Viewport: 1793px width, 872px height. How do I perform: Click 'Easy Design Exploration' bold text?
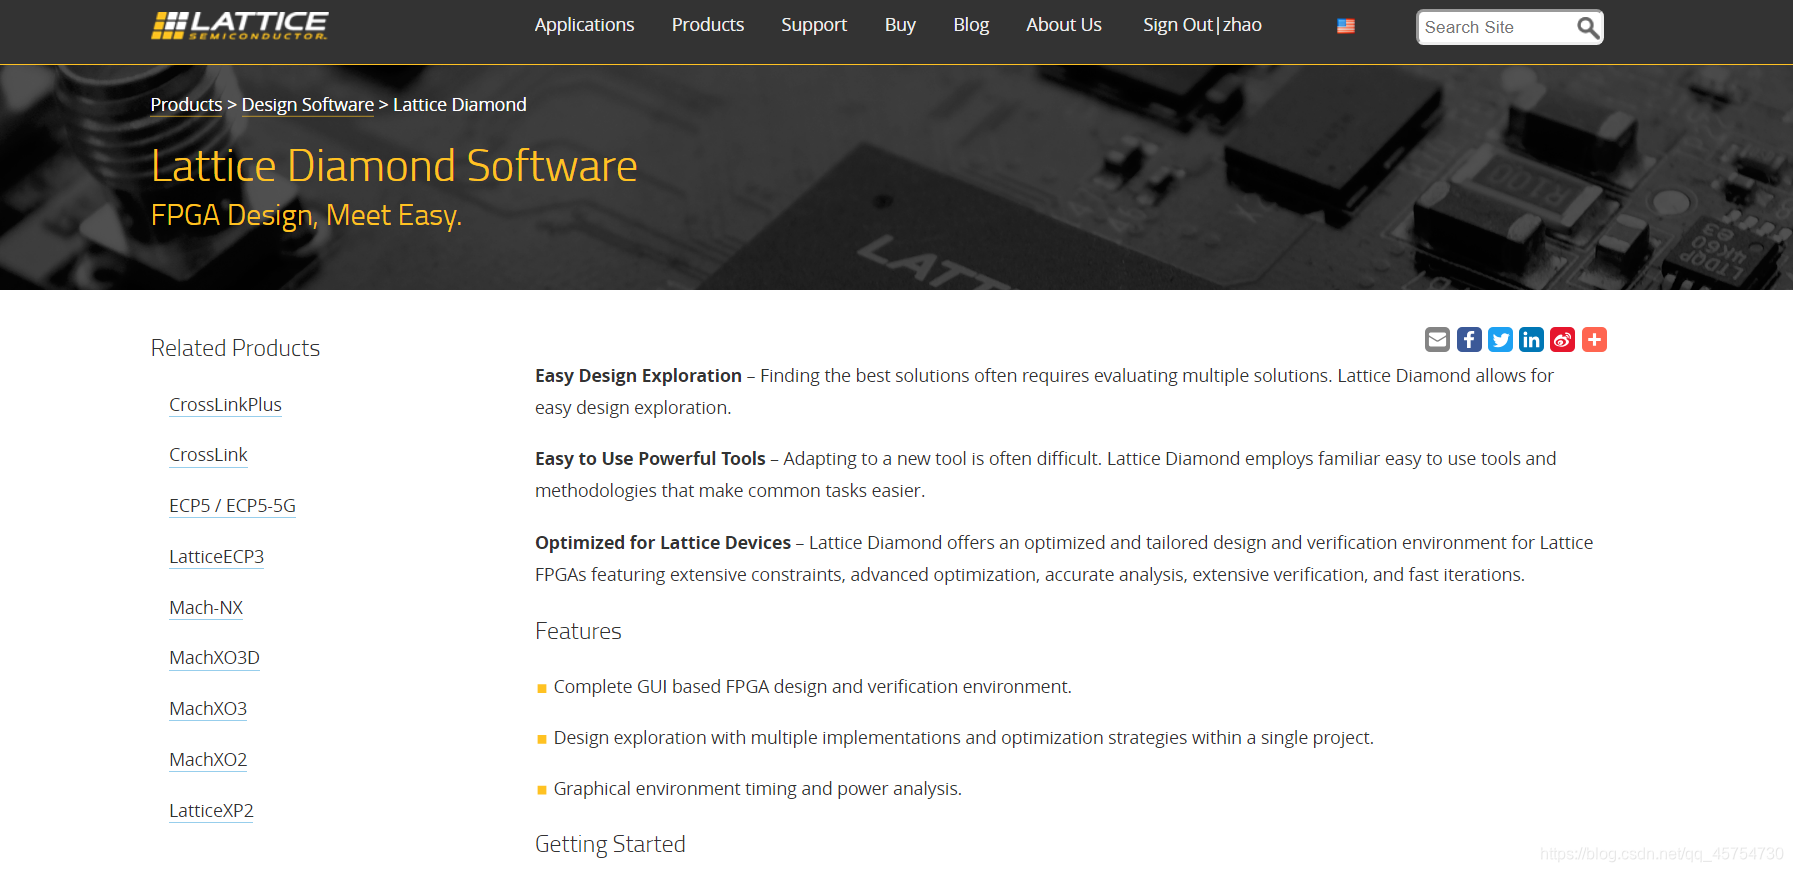638,376
